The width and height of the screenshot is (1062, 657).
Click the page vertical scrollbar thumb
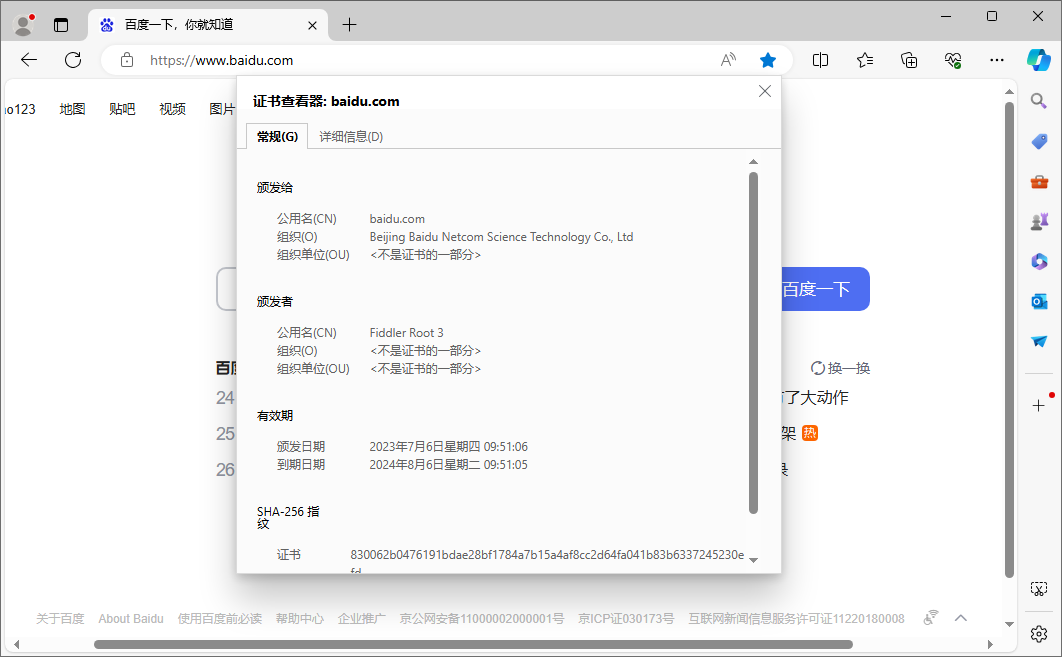pos(1009,340)
